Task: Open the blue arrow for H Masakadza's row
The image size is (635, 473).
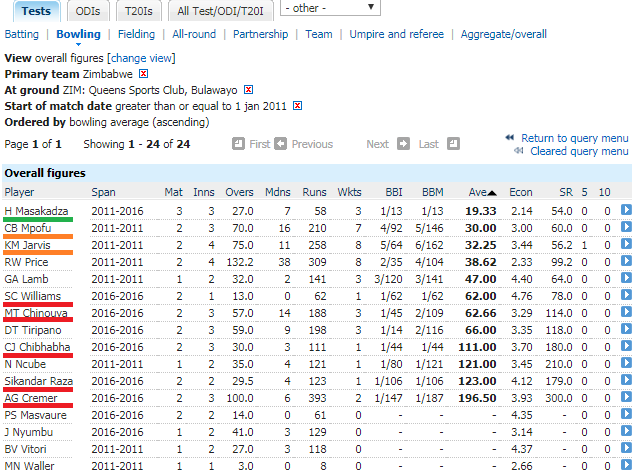Action: coord(625,211)
